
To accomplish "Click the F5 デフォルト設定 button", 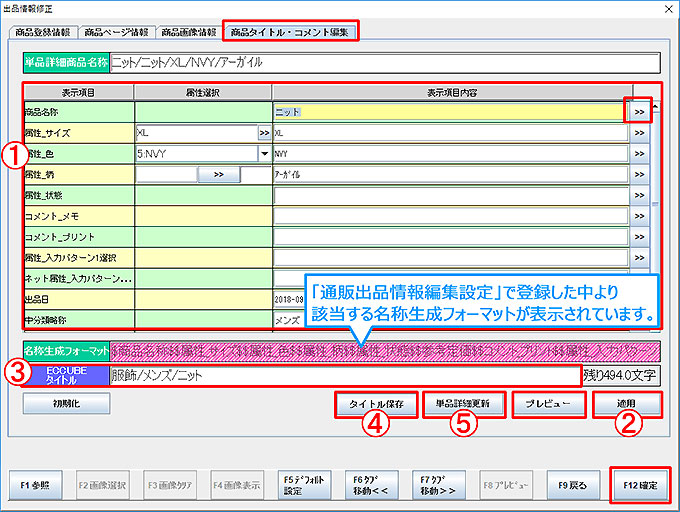I will [x=304, y=485].
